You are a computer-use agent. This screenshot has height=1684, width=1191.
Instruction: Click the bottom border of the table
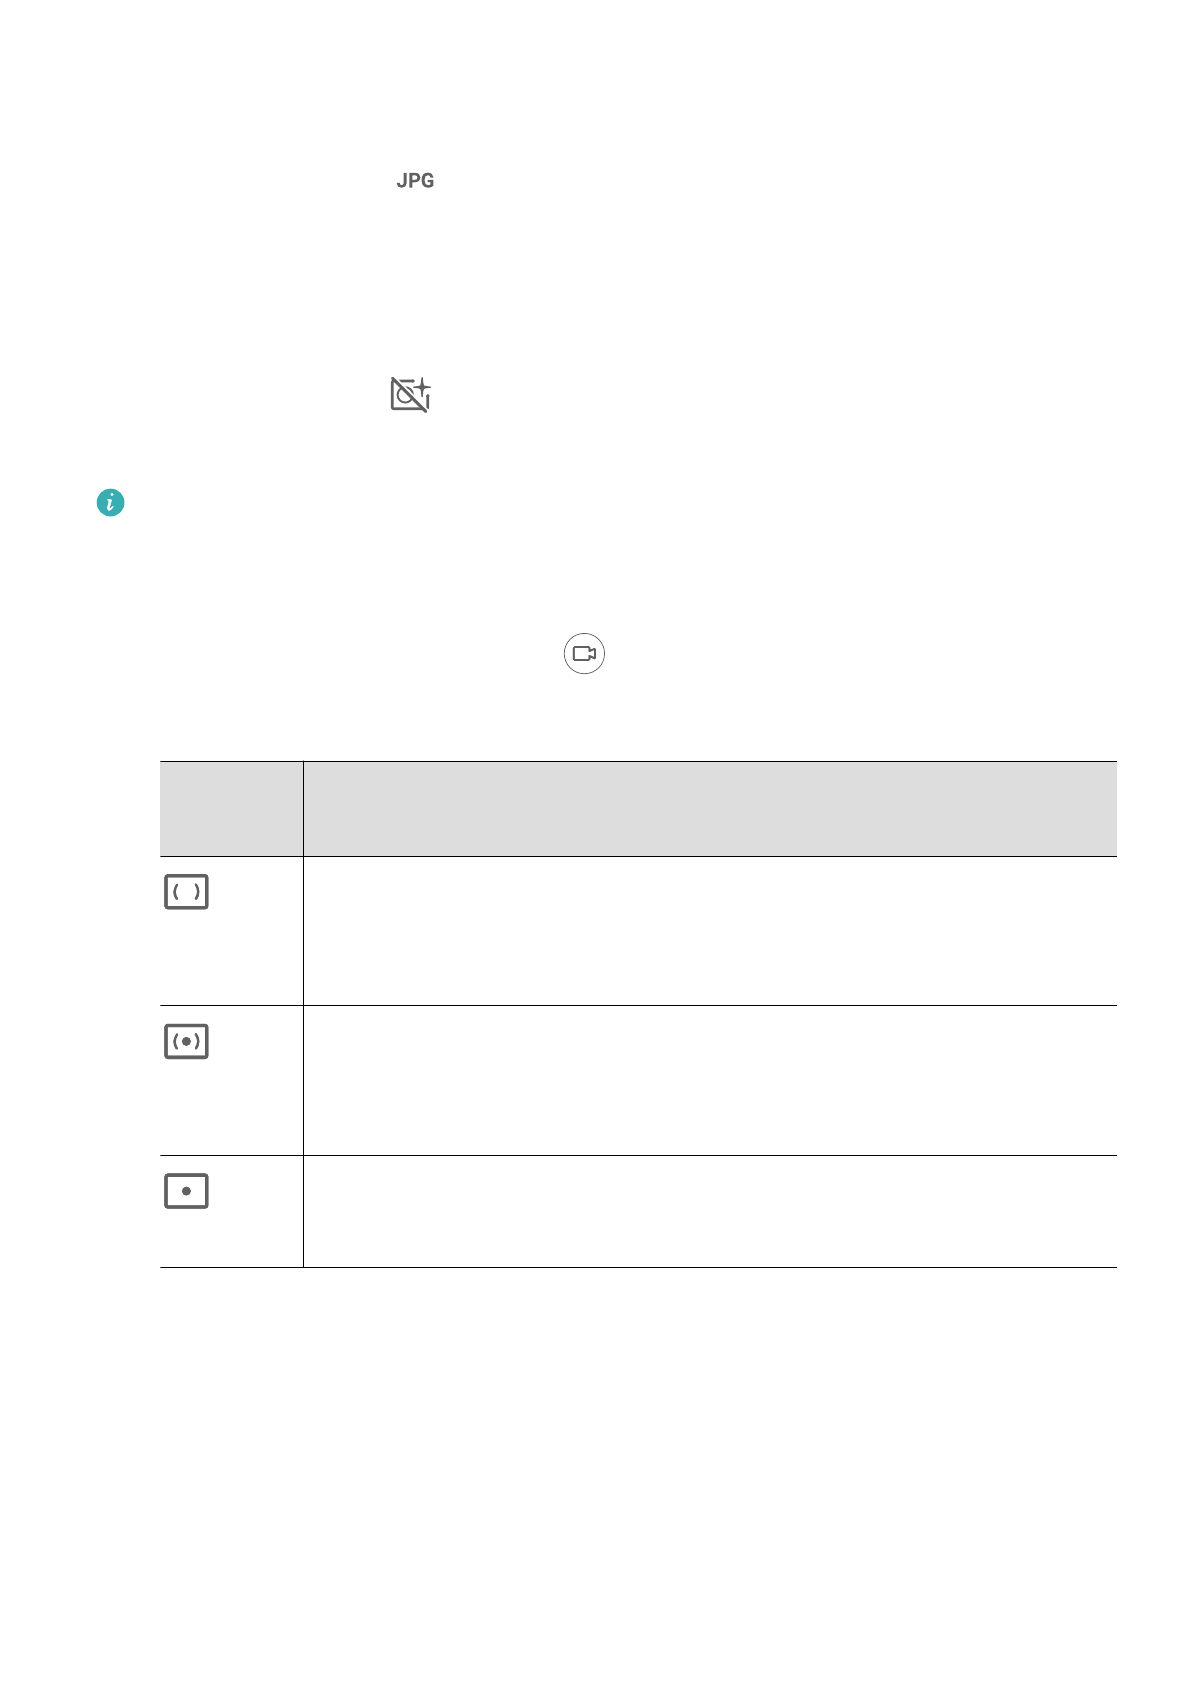click(x=638, y=1267)
